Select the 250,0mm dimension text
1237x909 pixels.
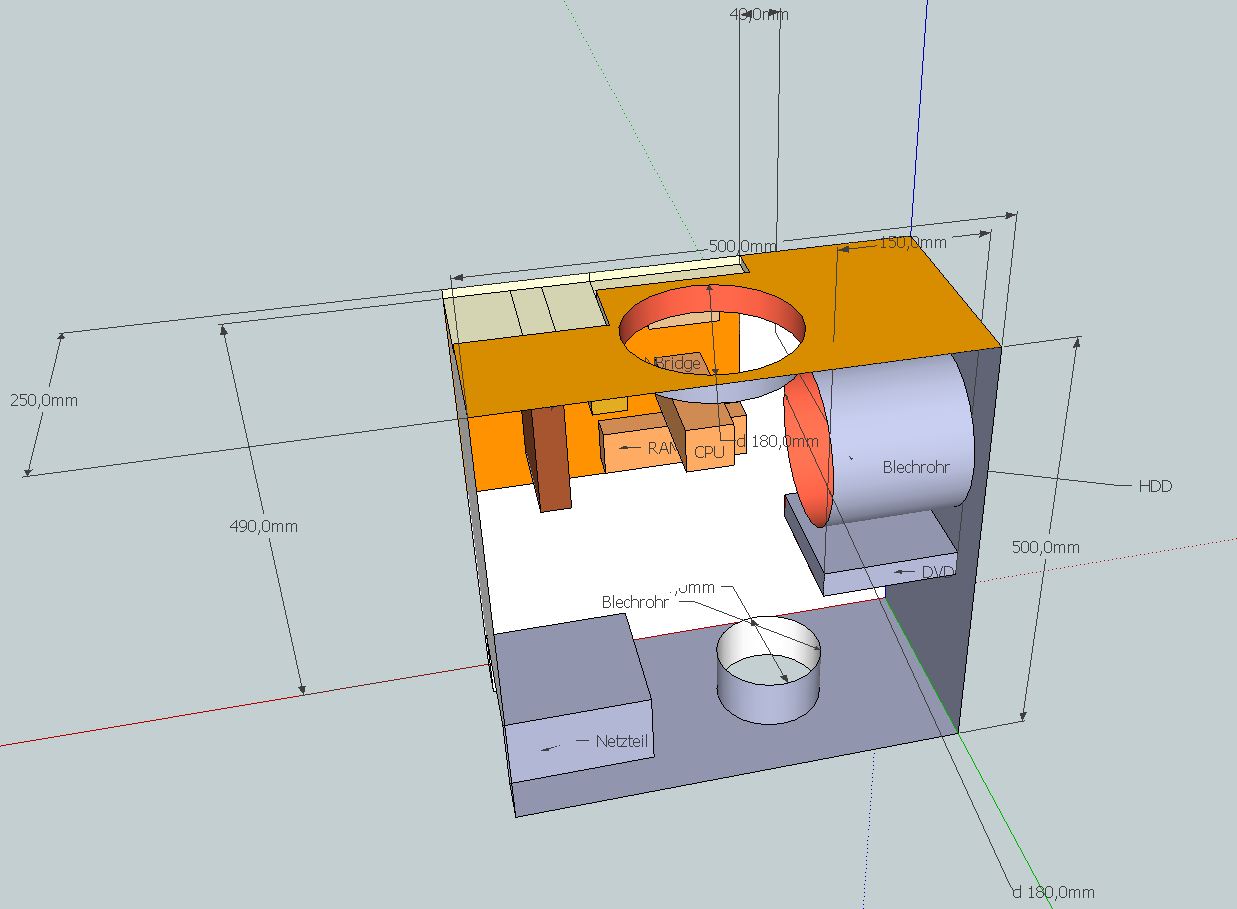click(44, 400)
